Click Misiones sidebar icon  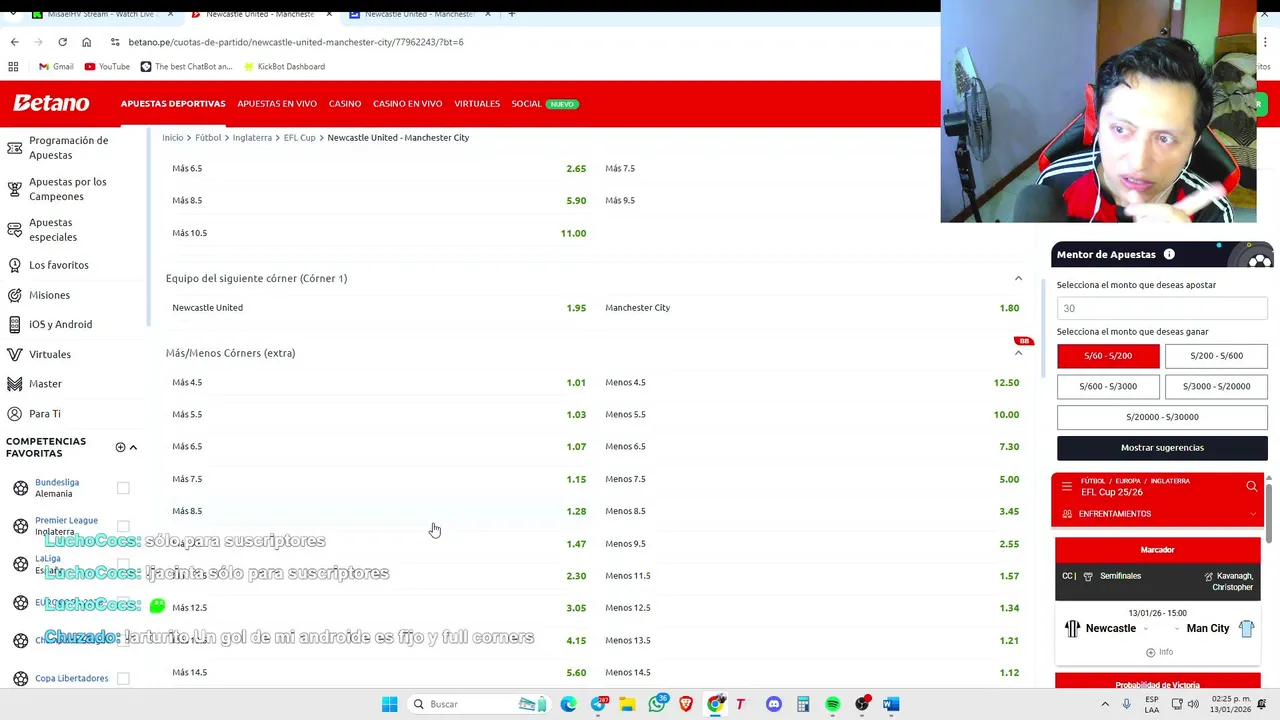click(14, 295)
